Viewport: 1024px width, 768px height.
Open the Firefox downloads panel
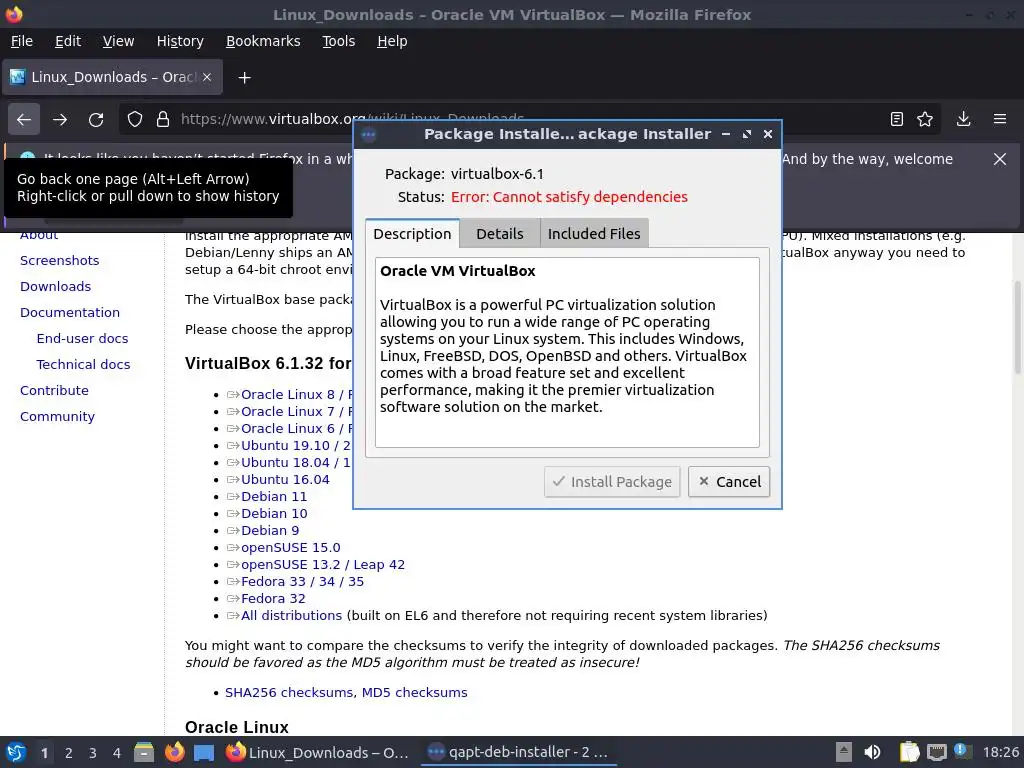pos(963,119)
